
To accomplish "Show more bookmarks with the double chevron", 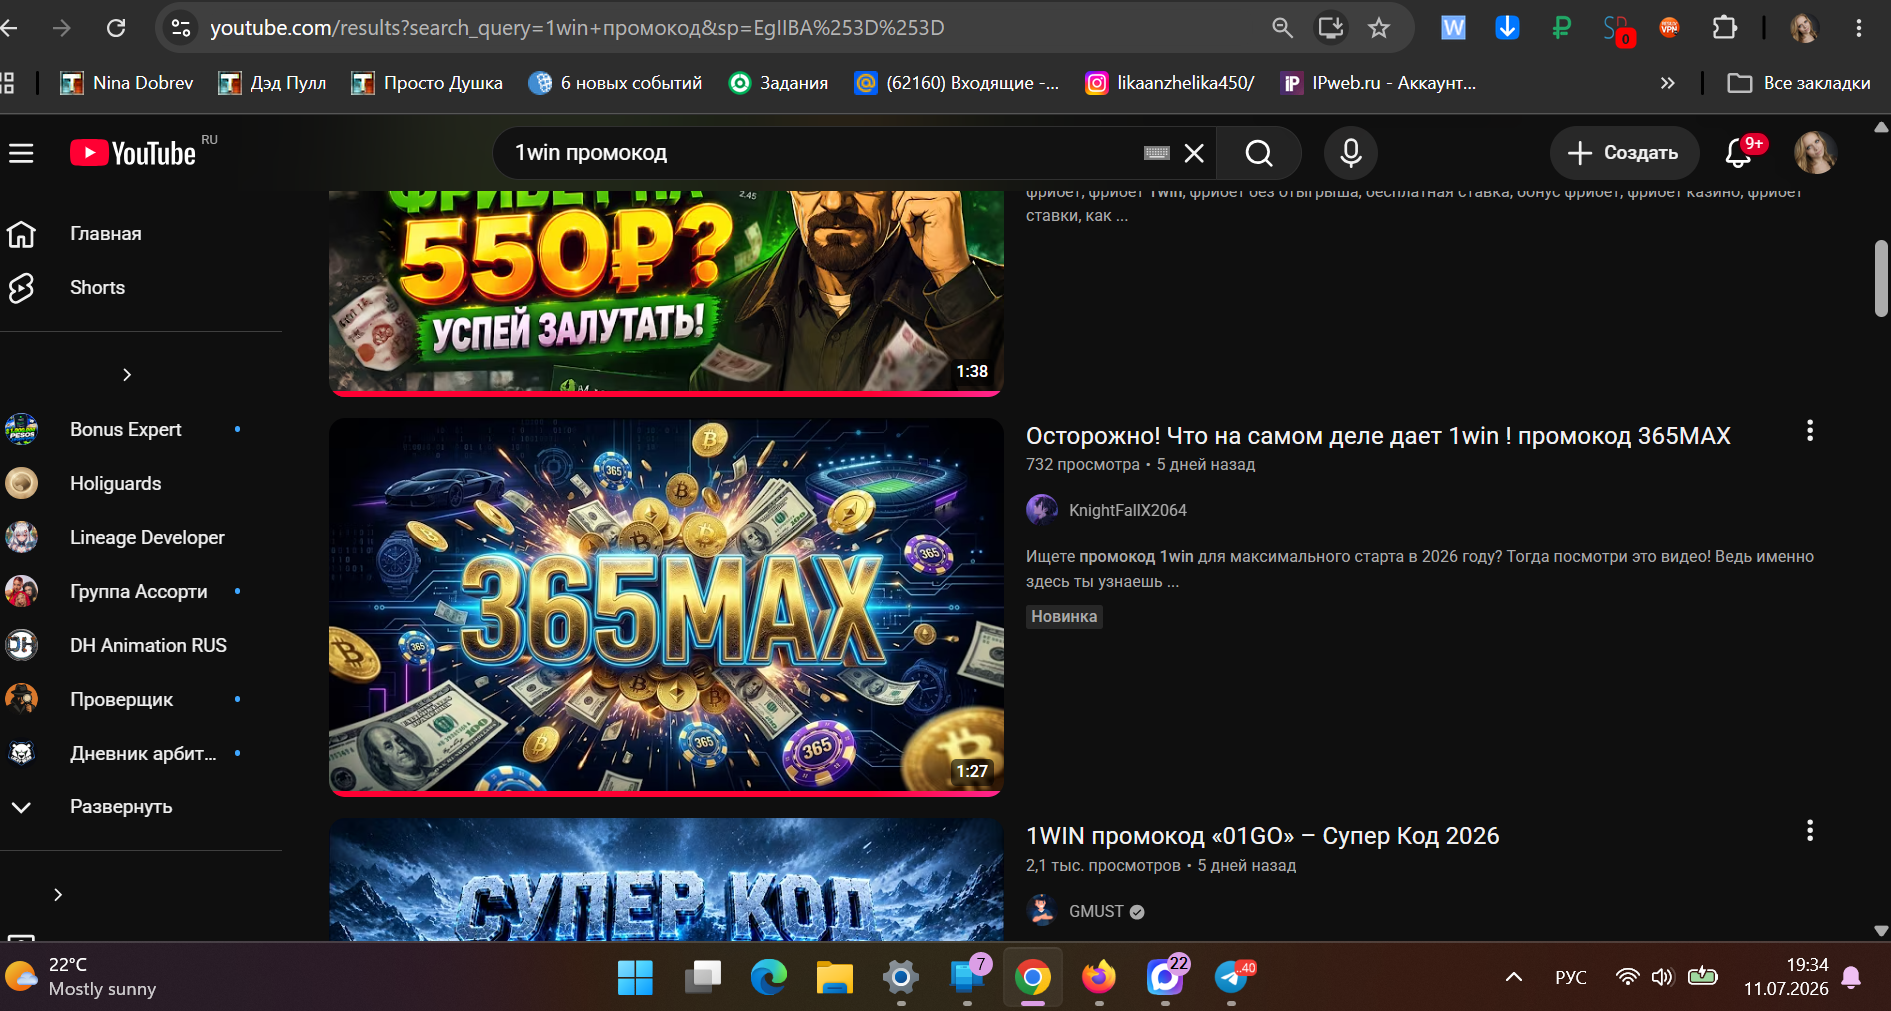I will (x=1667, y=83).
